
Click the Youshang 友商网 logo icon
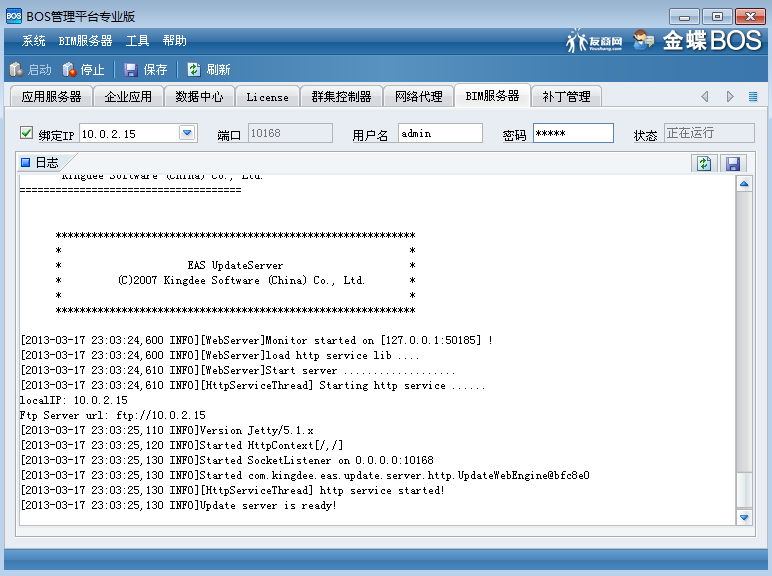594,40
